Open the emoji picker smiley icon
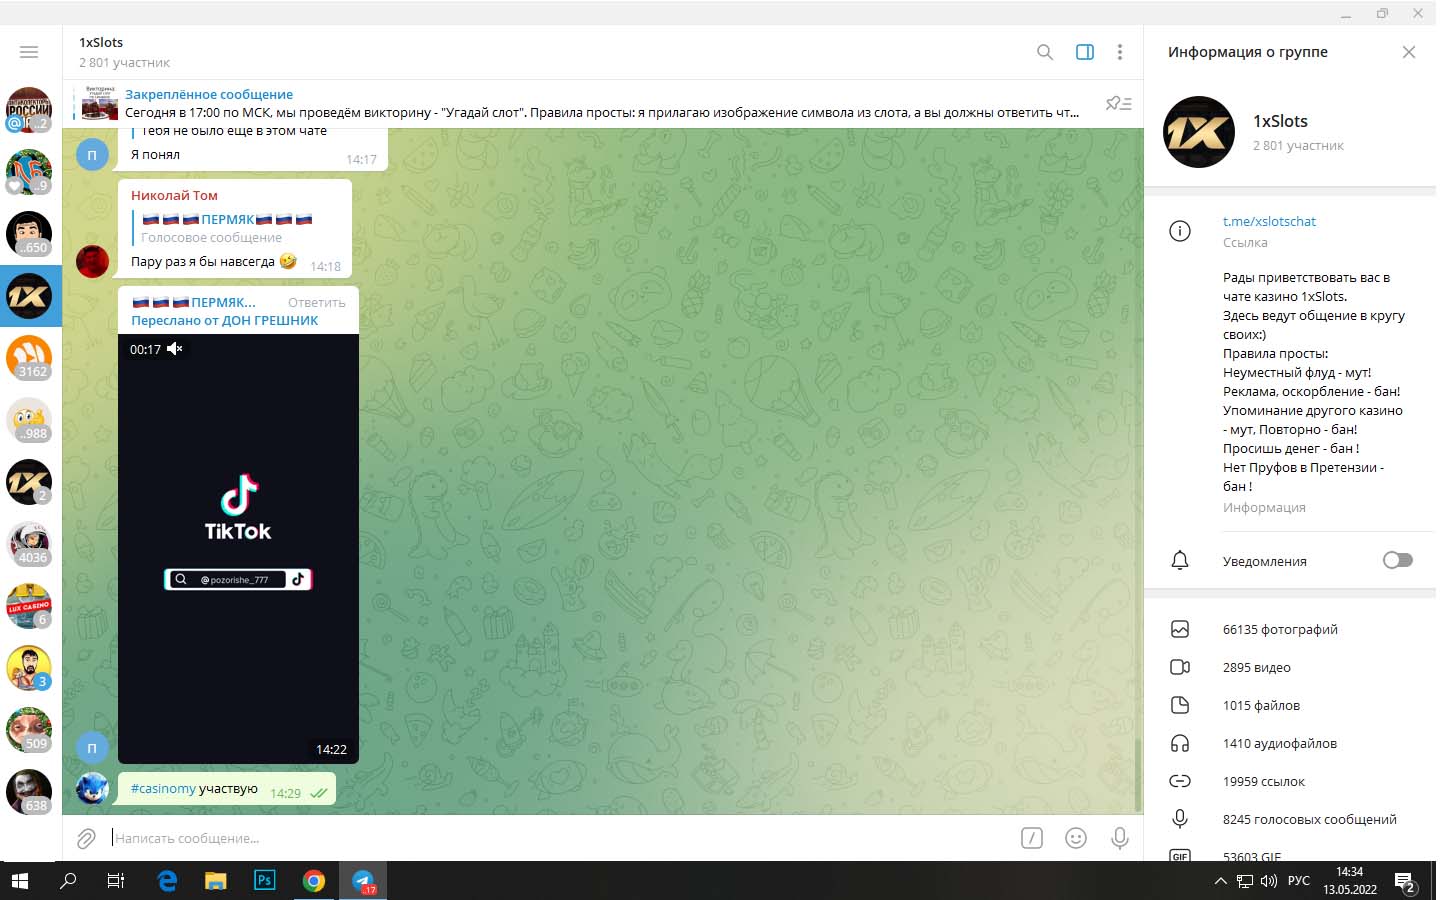This screenshot has width=1440, height=900. [x=1076, y=838]
